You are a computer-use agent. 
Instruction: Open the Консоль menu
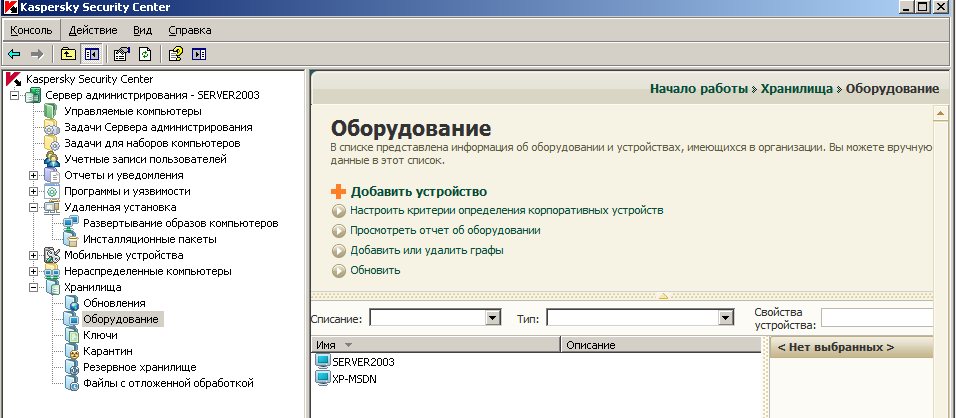pyautogui.click(x=31, y=30)
